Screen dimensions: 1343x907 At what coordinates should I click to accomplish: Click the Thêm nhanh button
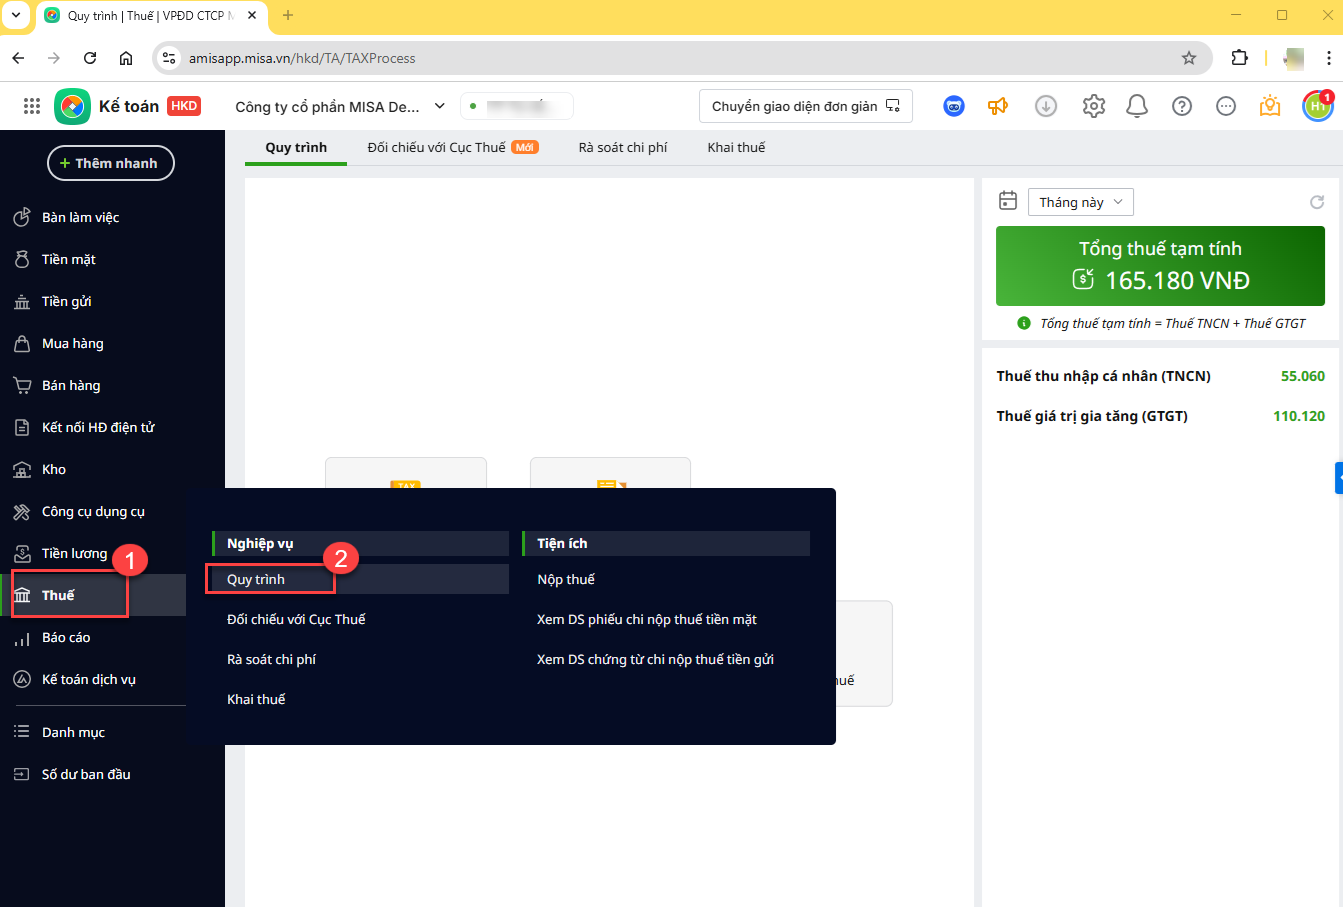click(110, 163)
